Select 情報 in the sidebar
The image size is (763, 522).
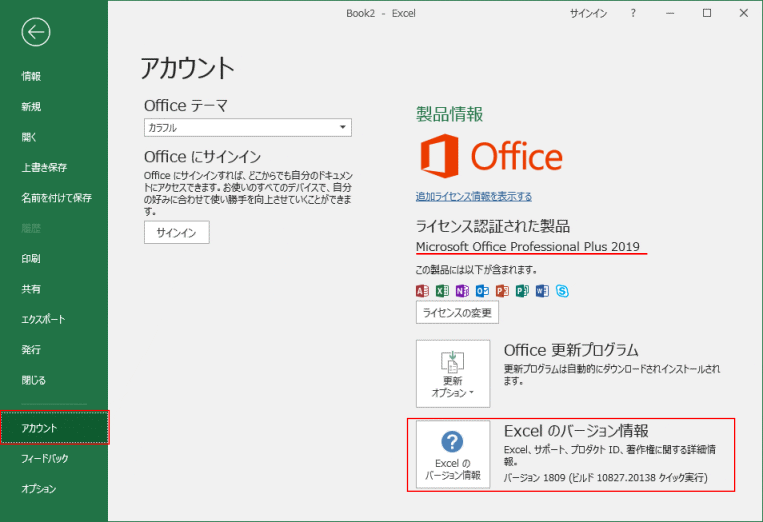(x=31, y=76)
